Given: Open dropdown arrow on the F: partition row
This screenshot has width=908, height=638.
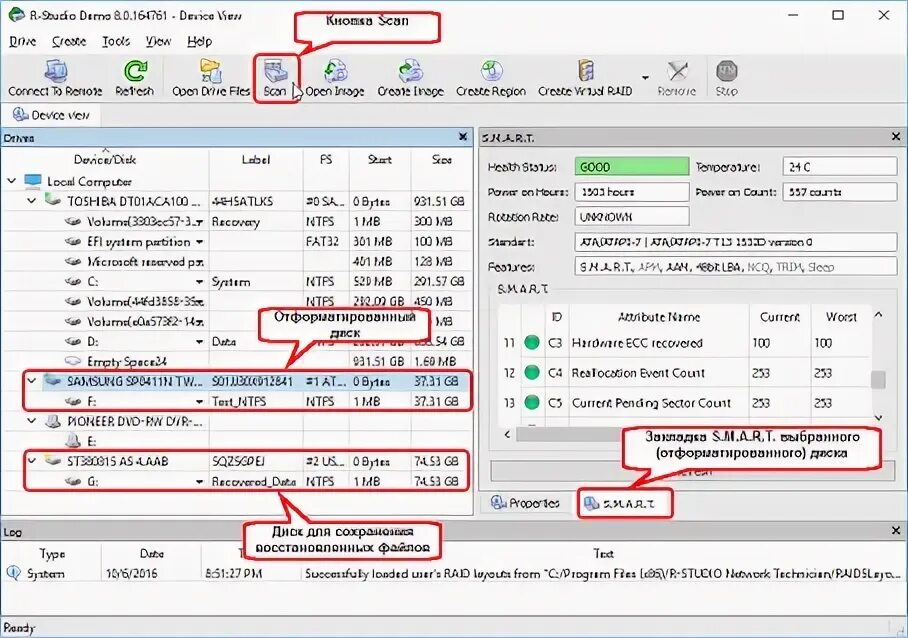Looking at the screenshot, I should pyautogui.click(x=199, y=402).
